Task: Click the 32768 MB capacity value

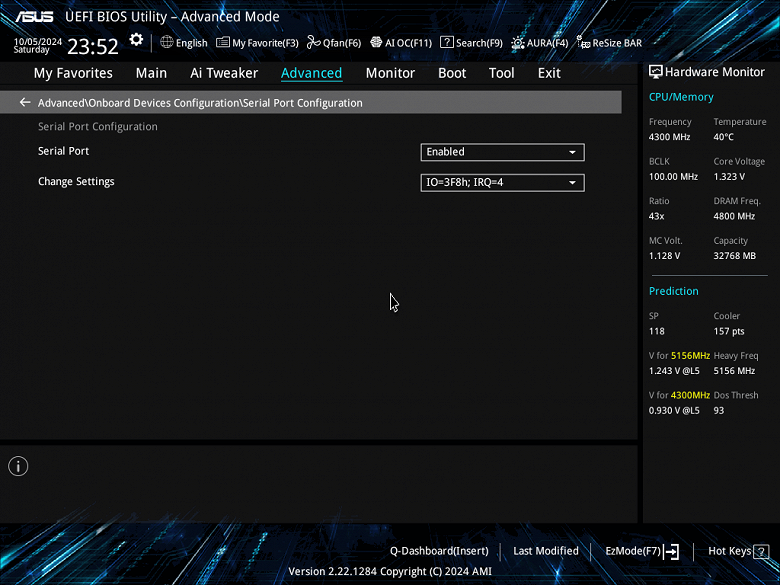Action: pyautogui.click(x=735, y=256)
